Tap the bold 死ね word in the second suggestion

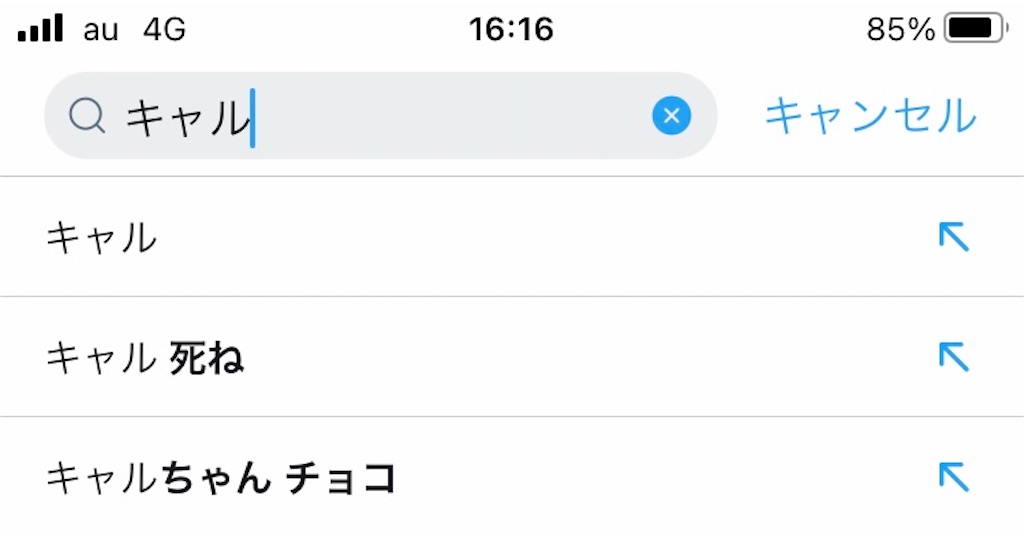tap(207, 357)
